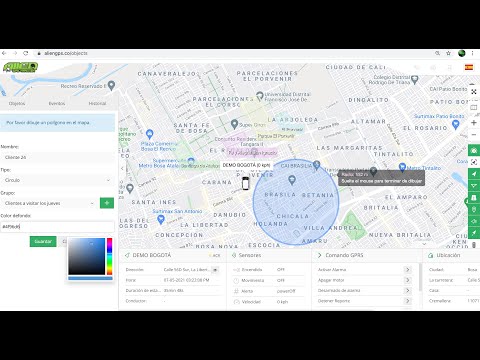The width and height of the screenshot is (480, 360).
Task: Collapse the left panel with the arrow handle
Action: (122, 168)
